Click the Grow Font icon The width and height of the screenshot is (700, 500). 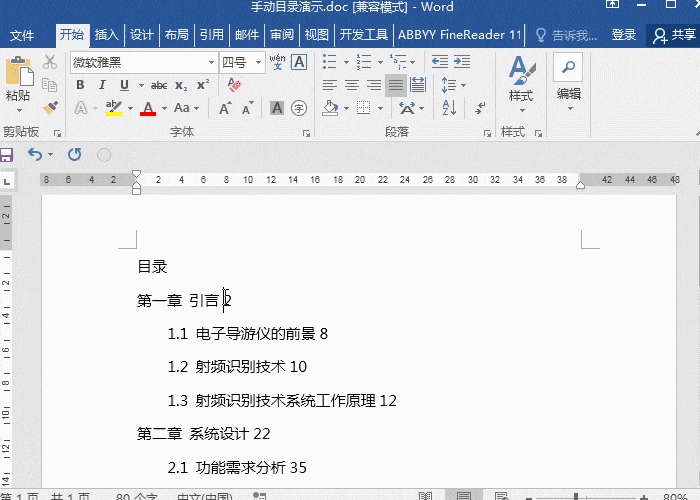click(x=225, y=108)
